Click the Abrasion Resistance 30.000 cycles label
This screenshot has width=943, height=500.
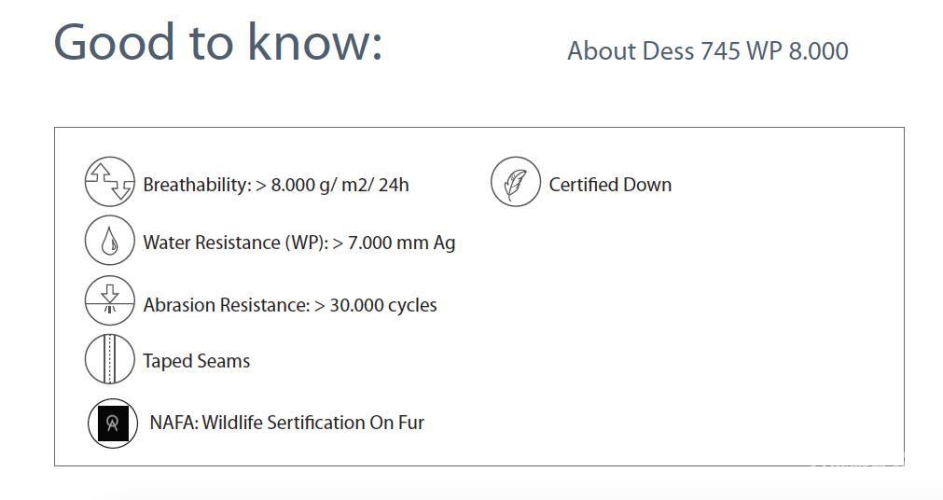point(290,305)
